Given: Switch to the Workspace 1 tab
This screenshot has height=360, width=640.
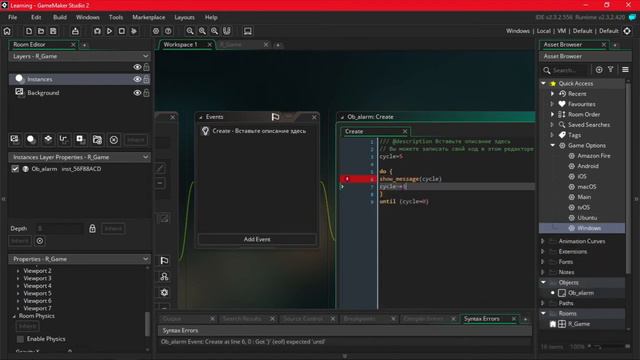Looking at the screenshot, I should point(180,44).
